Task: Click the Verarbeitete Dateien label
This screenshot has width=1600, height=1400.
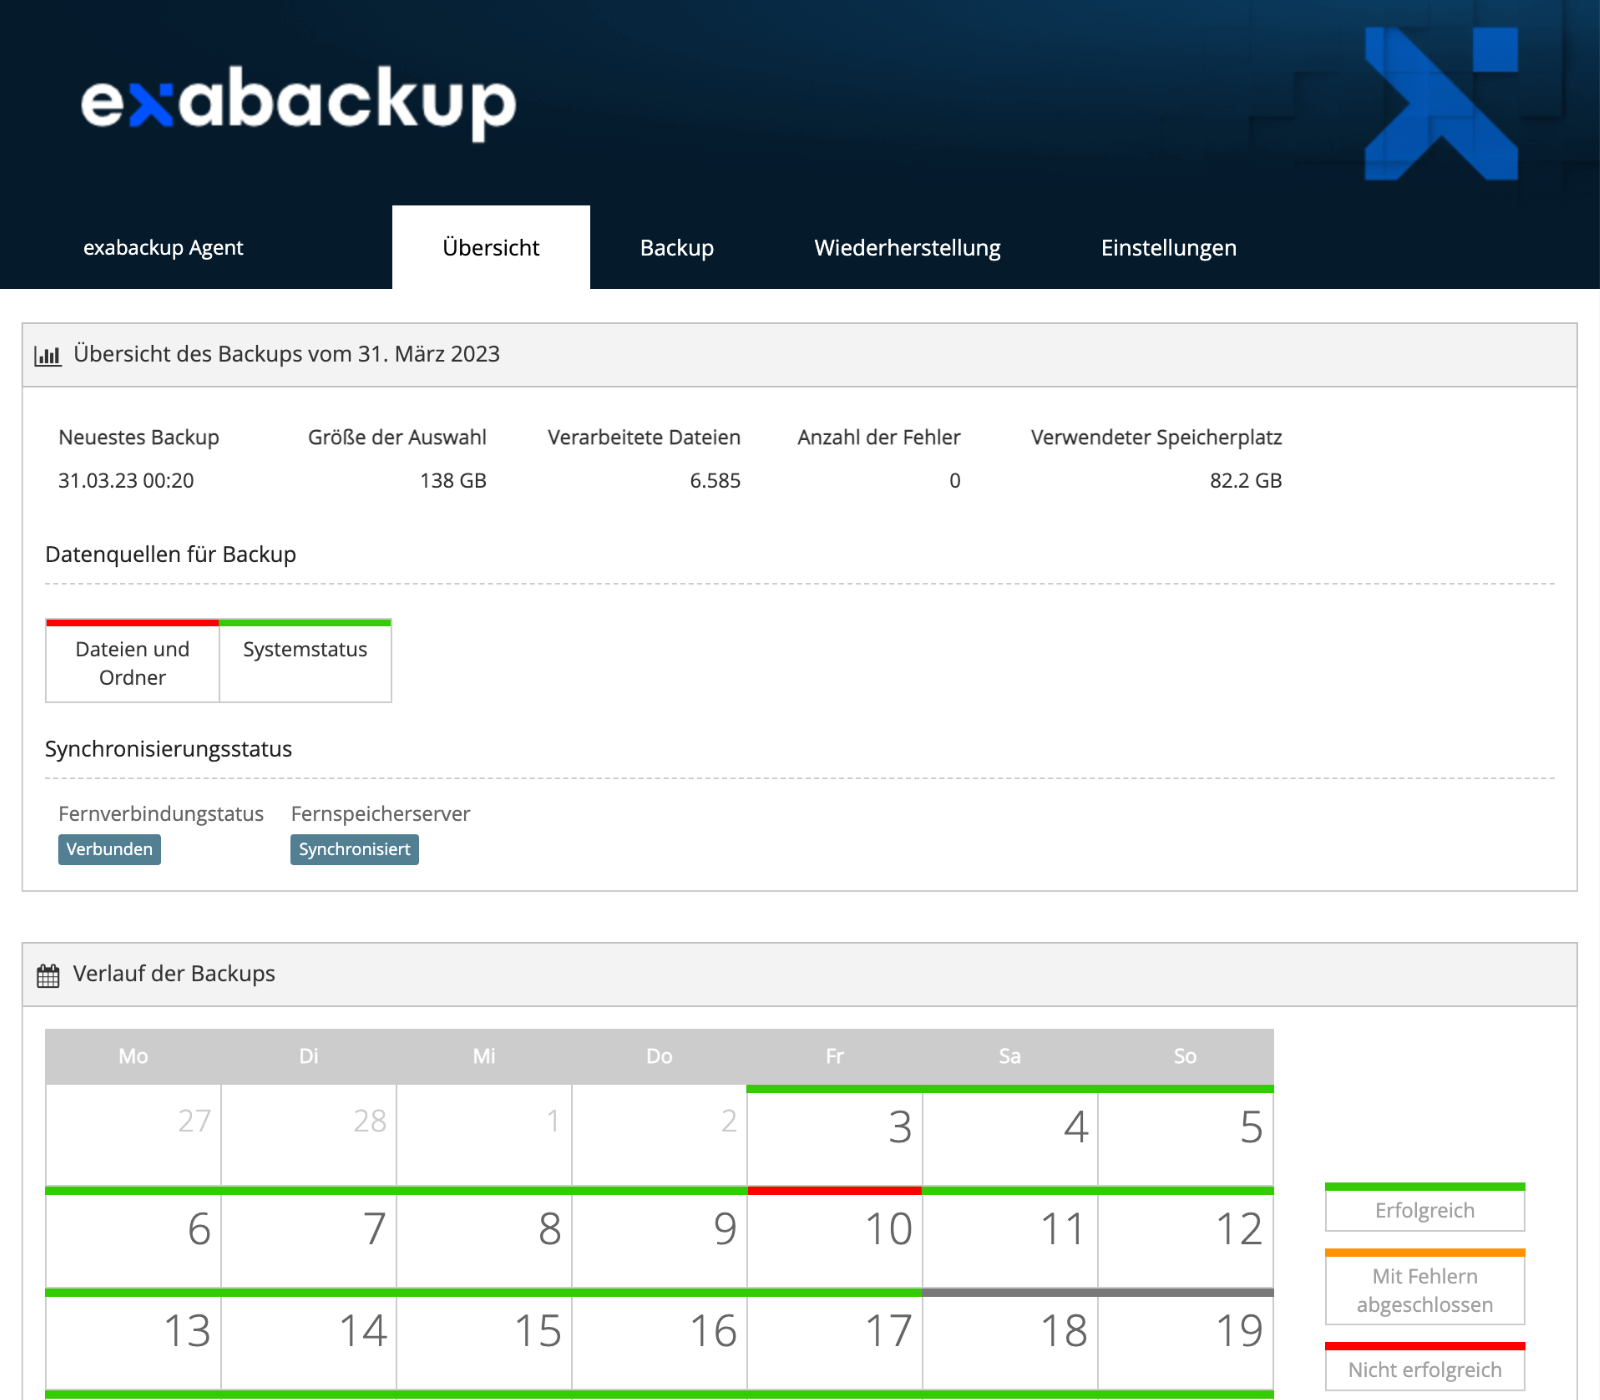Action: click(644, 437)
